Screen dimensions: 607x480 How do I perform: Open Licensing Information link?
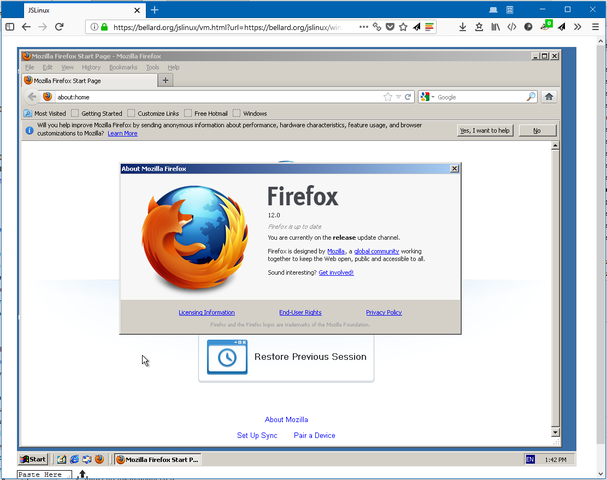click(207, 312)
